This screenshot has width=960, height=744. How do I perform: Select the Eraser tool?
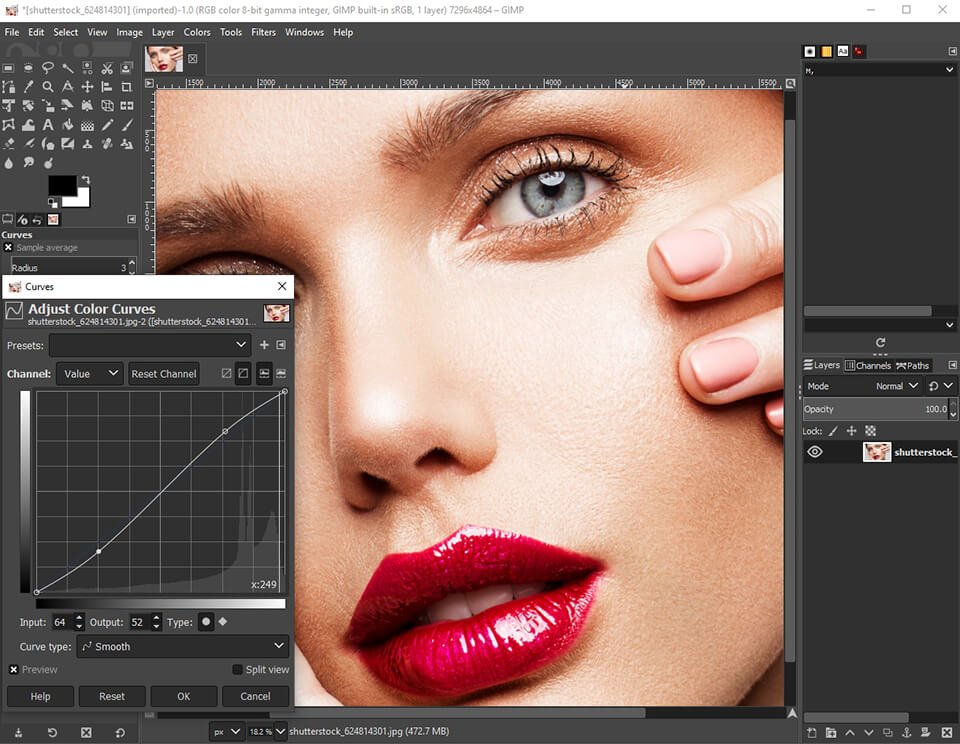pyautogui.click(x=7, y=143)
